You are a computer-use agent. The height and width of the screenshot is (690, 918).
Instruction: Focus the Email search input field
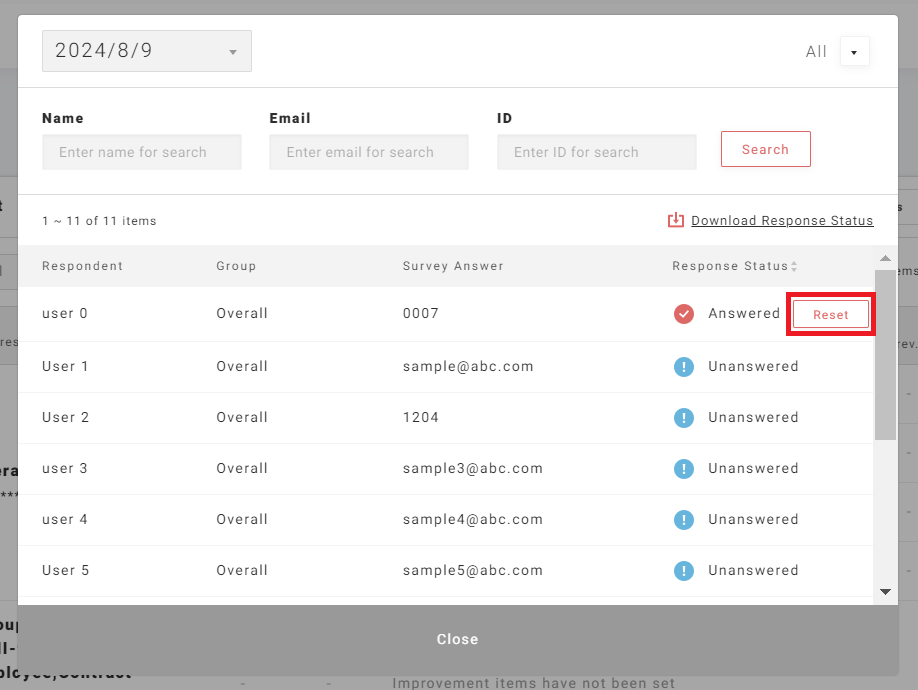(x=369, y=153)
